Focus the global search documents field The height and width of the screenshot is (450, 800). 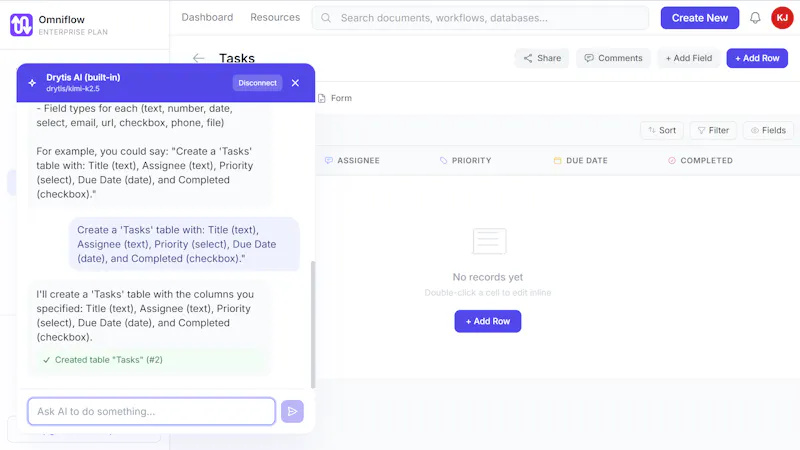tap(480, 18)
